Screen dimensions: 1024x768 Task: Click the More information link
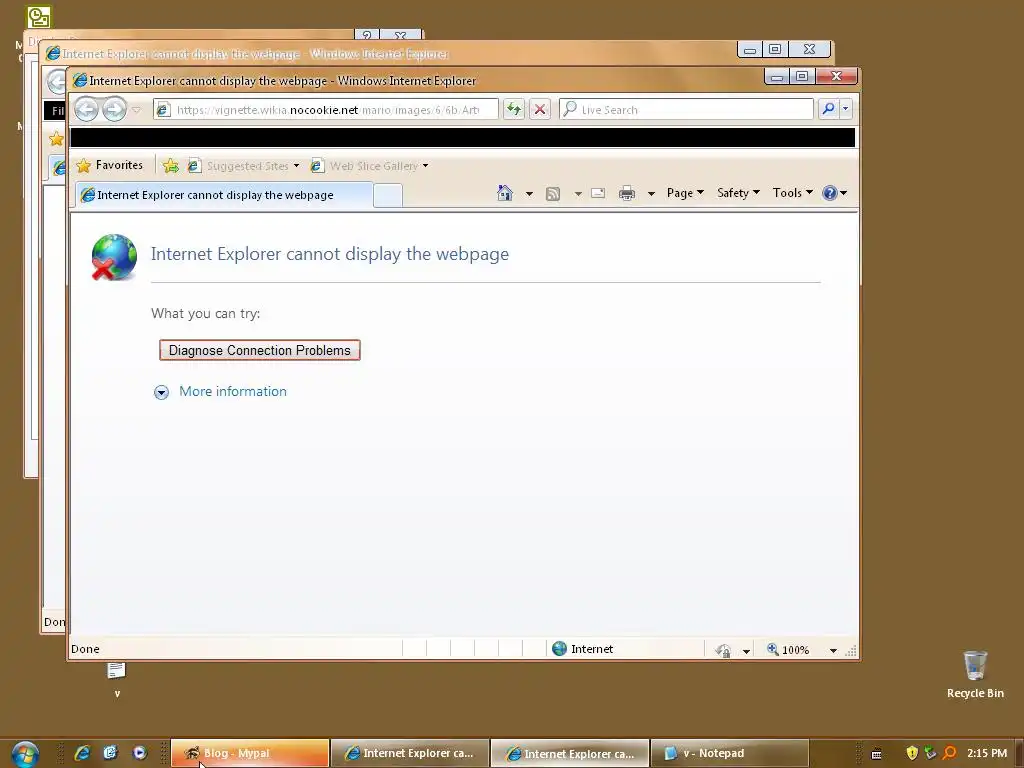coord(232,391)
